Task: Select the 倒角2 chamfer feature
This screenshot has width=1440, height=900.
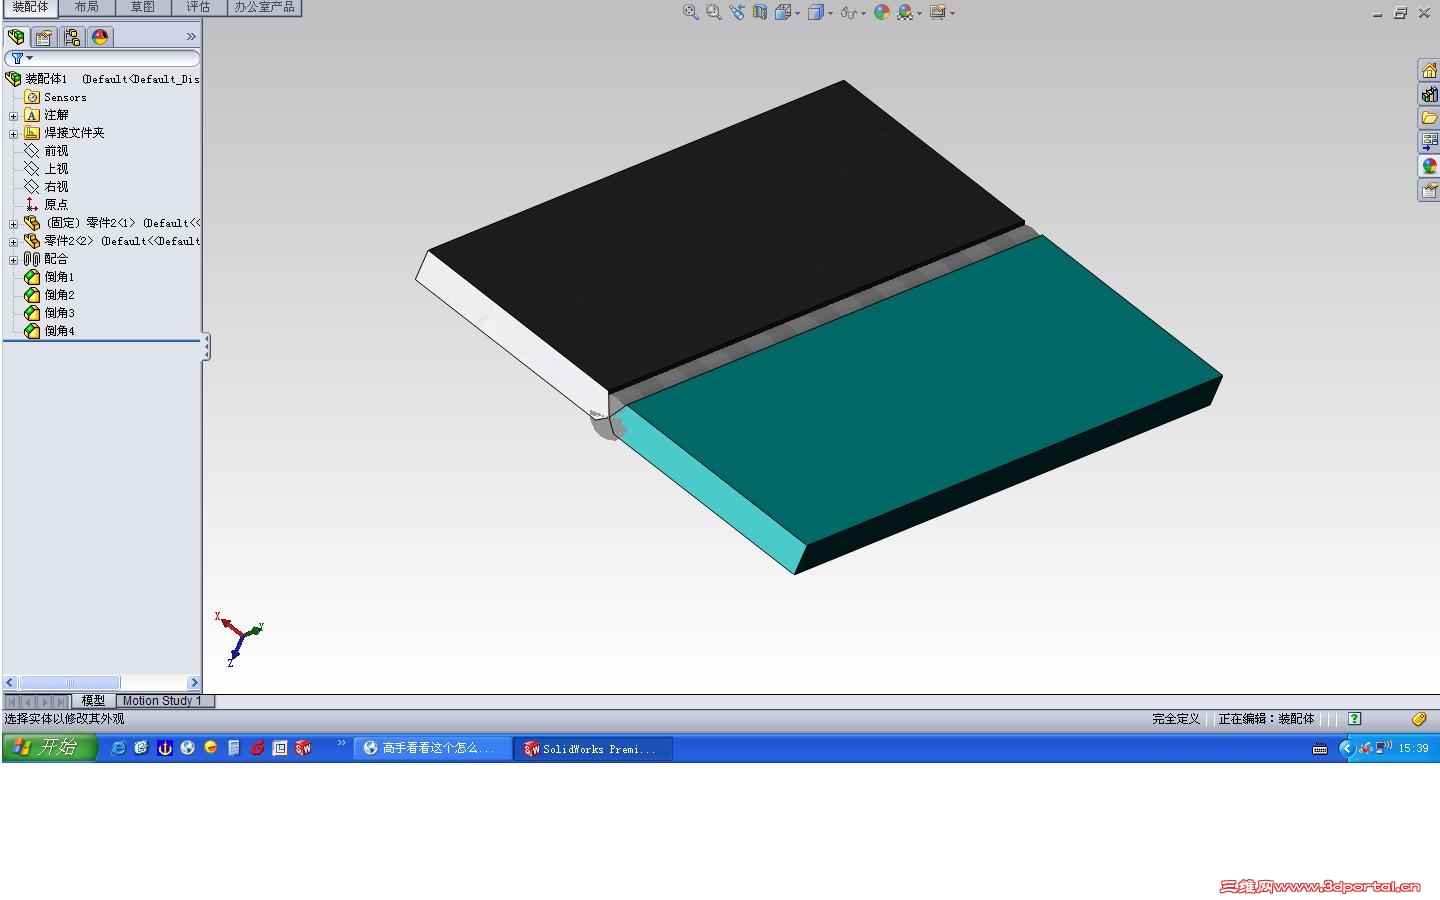Action: tap(59, 295)
